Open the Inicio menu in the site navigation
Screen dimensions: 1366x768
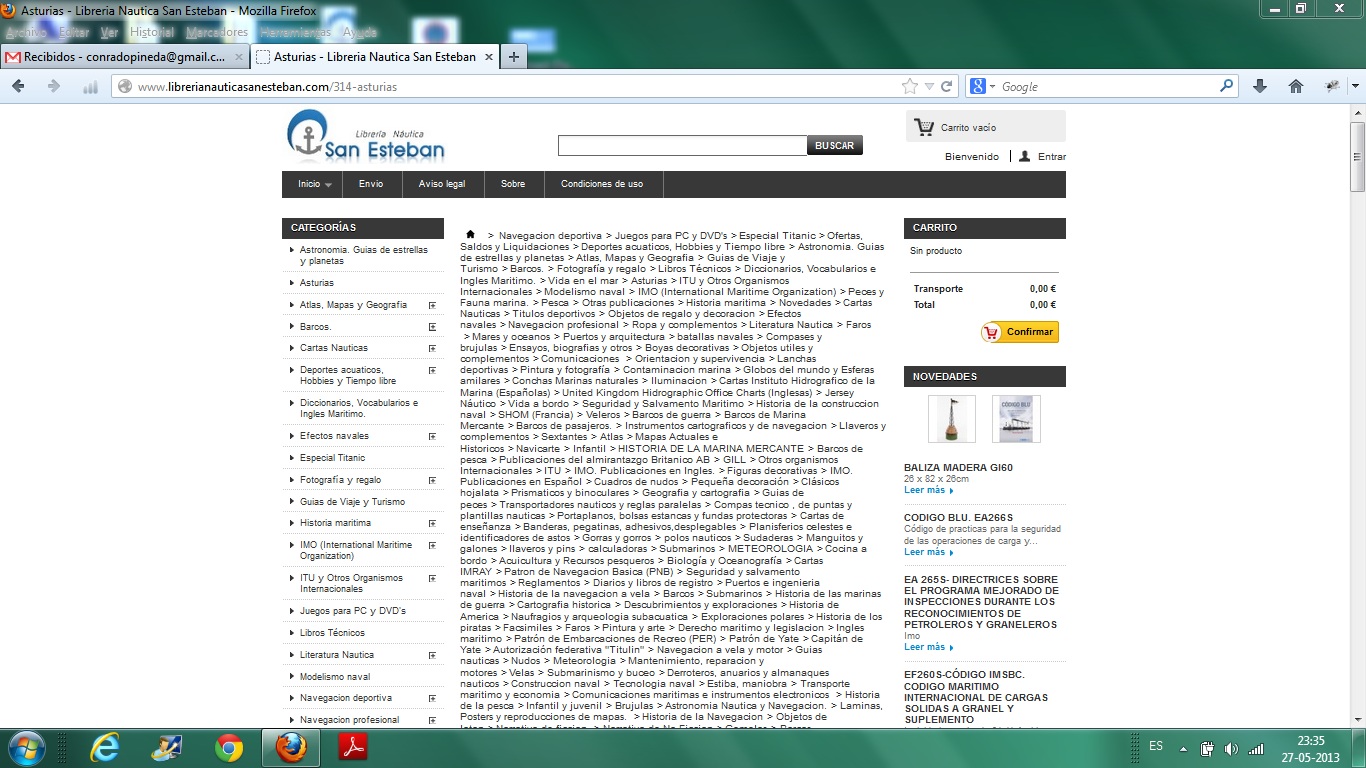coord(312,184)
